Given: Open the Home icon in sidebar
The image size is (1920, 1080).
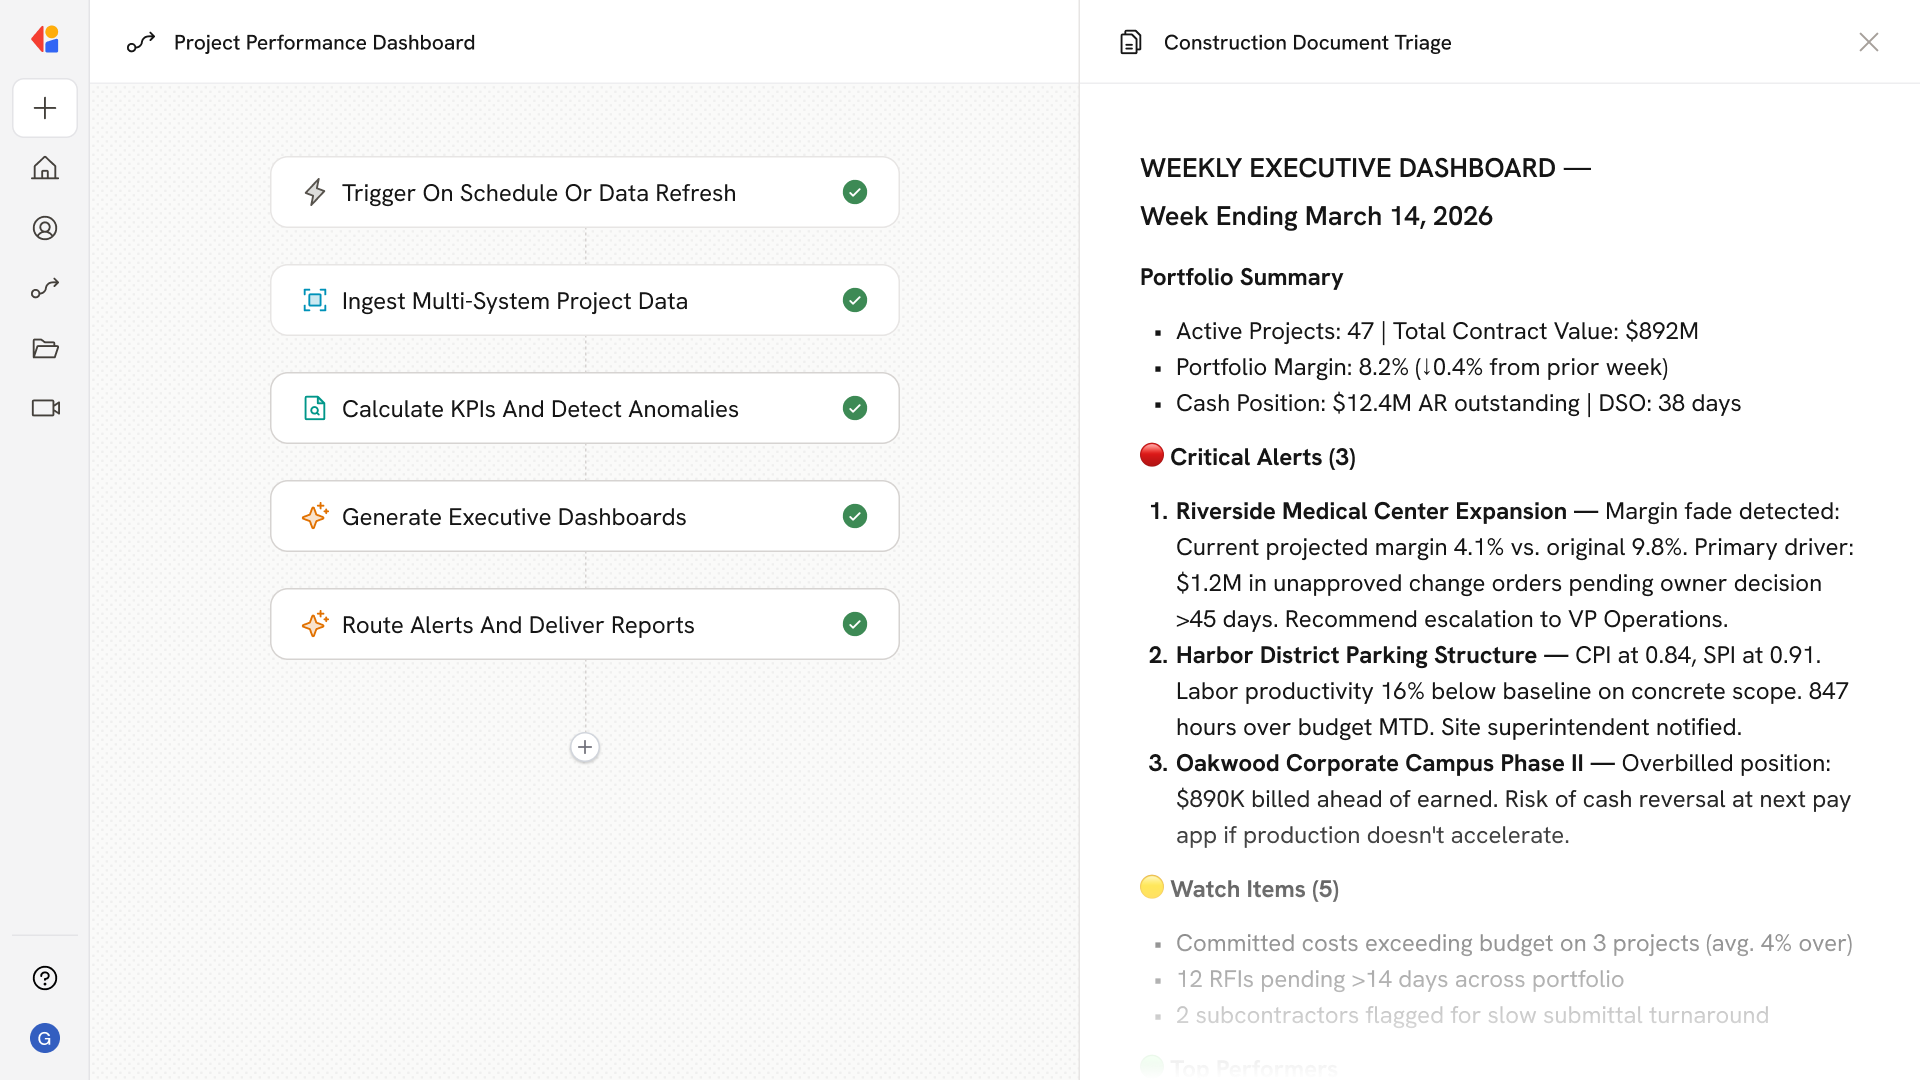Looking at the screenshot, I should [x=45, y=168].
